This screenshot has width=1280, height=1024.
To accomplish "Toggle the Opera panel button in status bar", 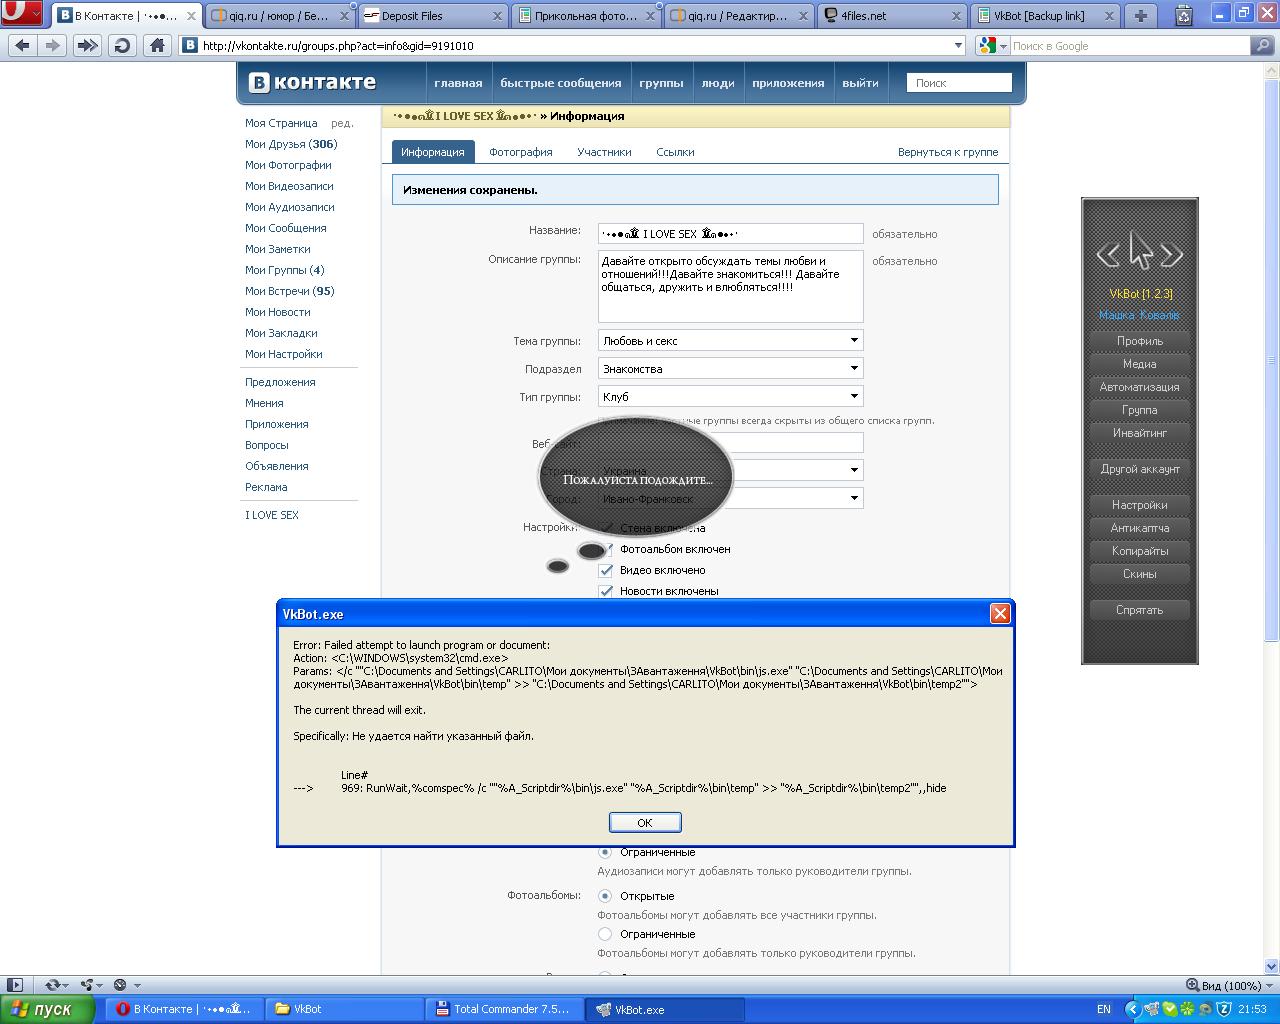I will 14,985.
